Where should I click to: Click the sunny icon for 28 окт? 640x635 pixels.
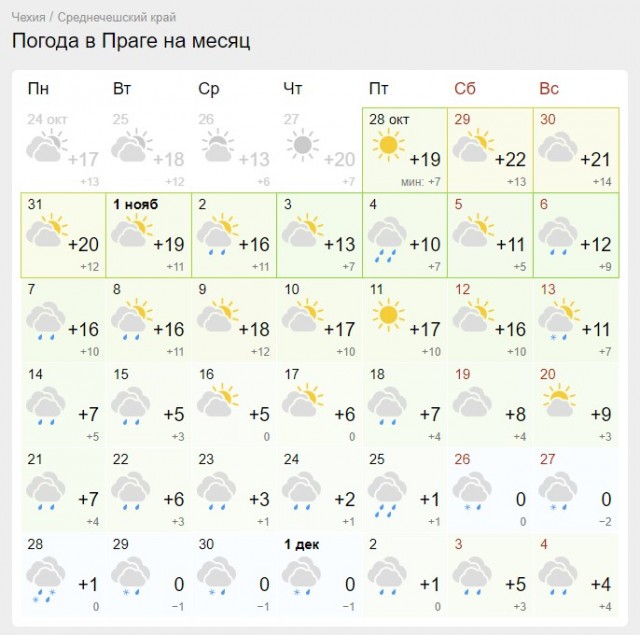pyautogui.click(x=388, y=145)
